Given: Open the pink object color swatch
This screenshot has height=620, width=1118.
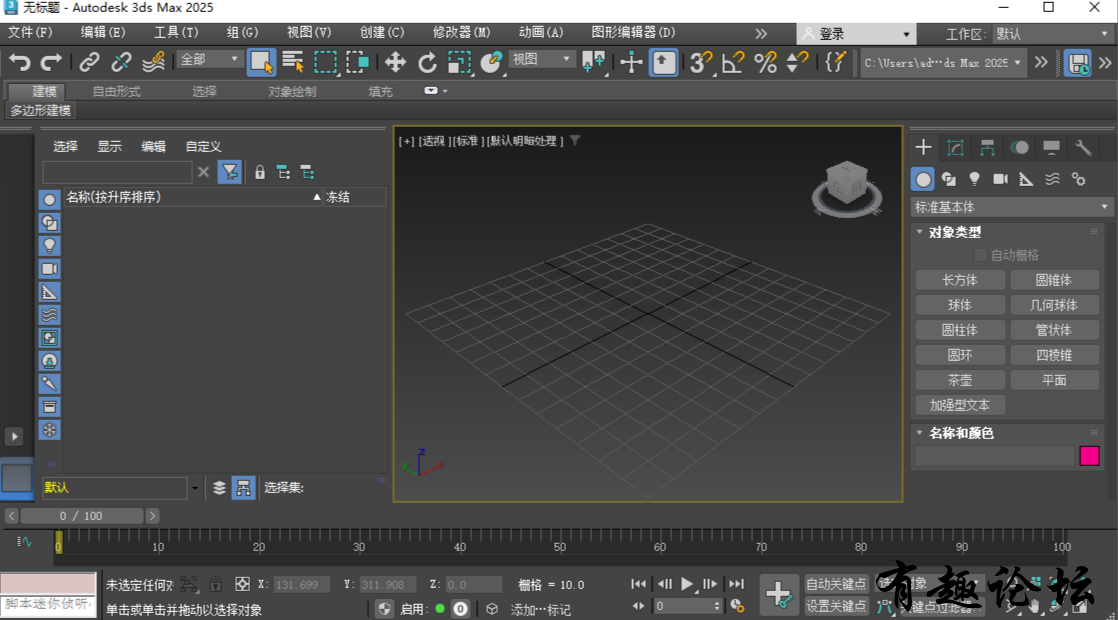Looking at the screenshot, I should click(1089, 455).
